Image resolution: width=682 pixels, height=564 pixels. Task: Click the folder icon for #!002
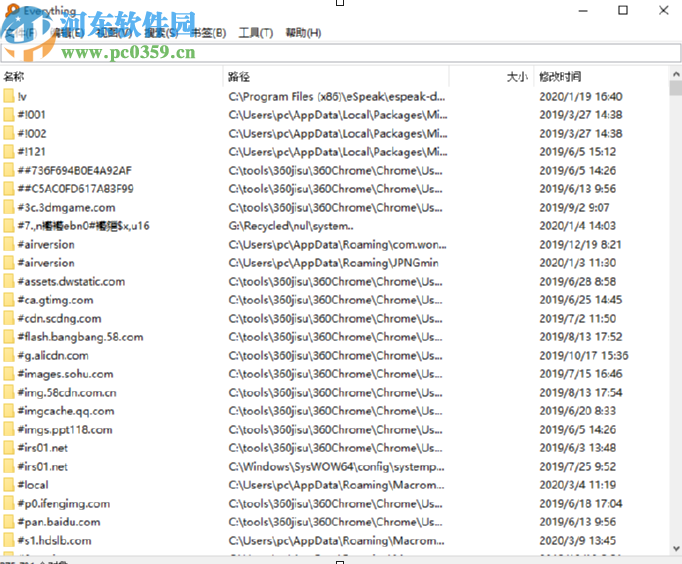[9, 133]
